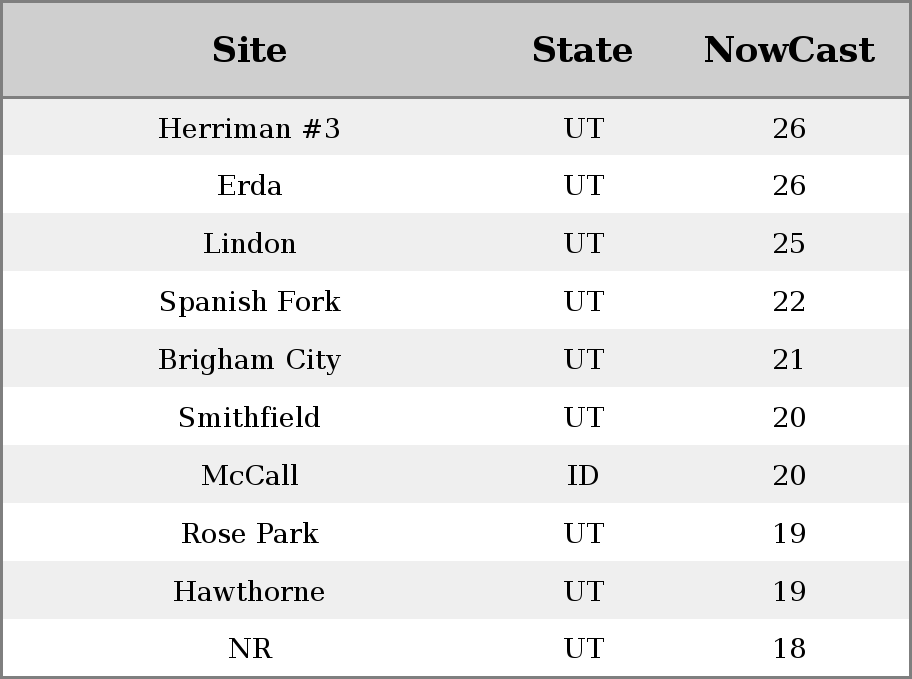Select the NR site cell
This screenshot has width=912, height=679.
[249, 649]
